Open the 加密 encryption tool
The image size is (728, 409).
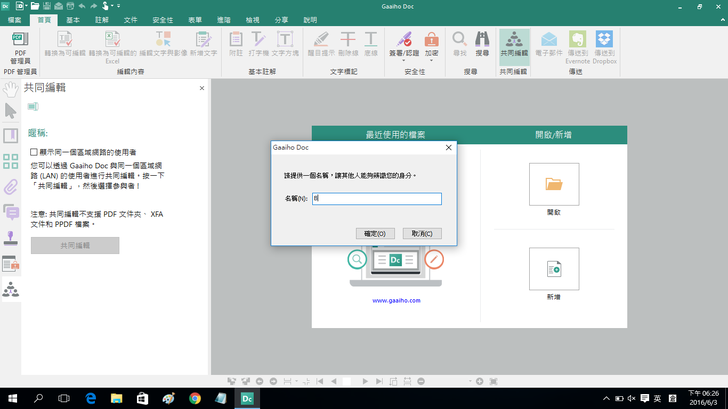431,46
